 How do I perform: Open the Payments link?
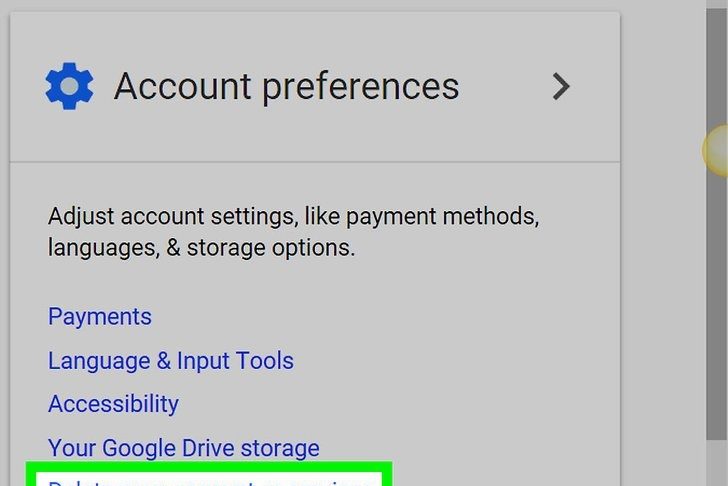click(100, 317)
